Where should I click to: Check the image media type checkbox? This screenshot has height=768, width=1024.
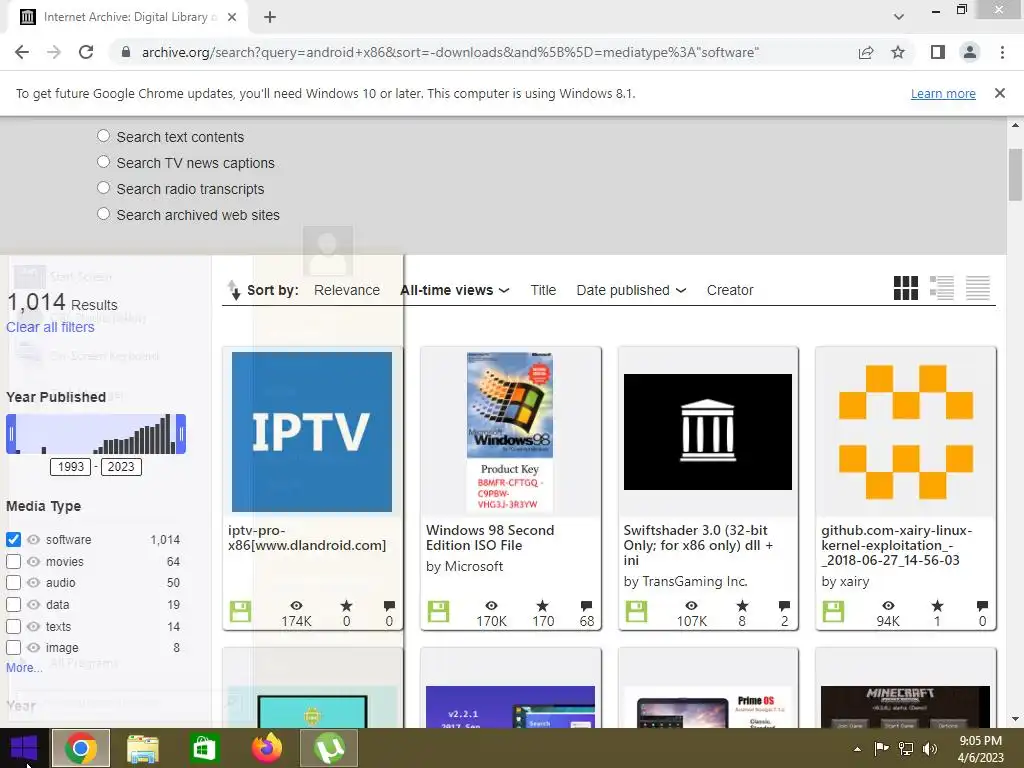[13, 648]
